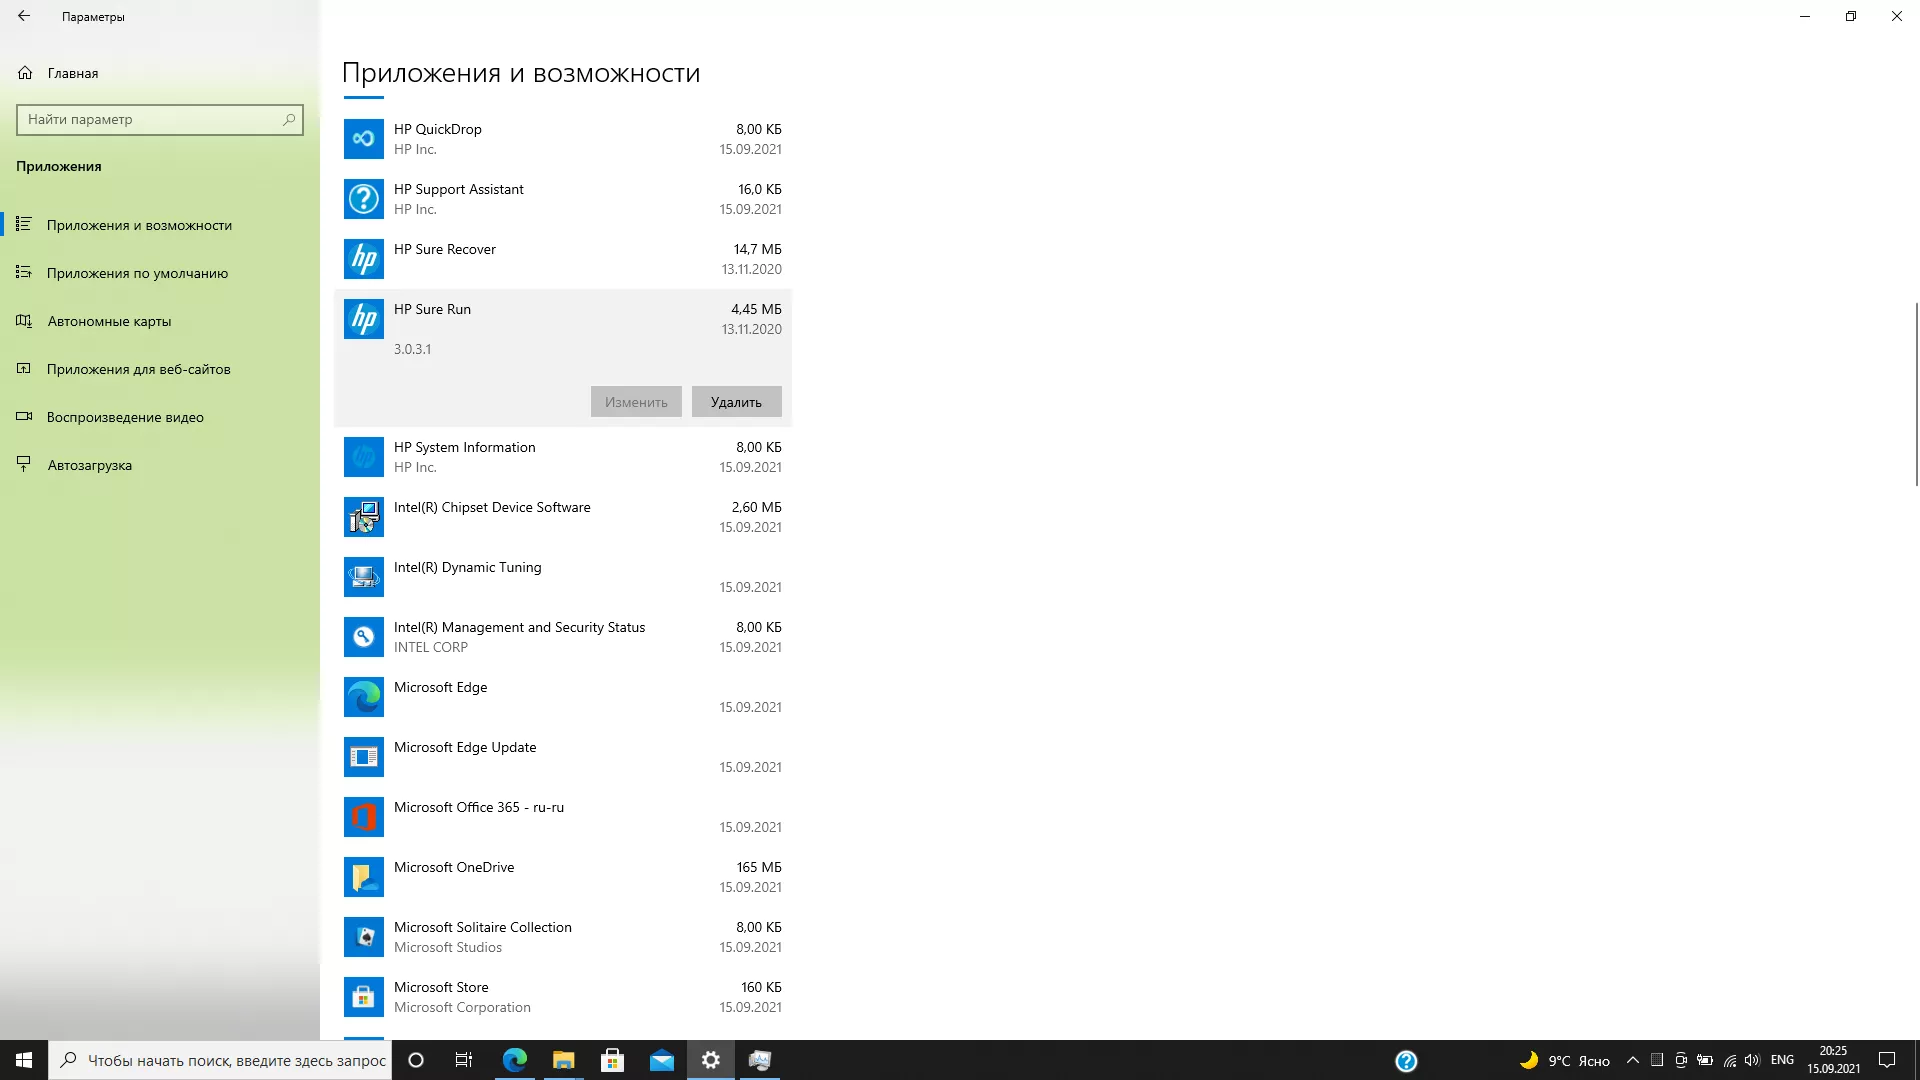The width and height of the screenshot is (1920, 1080).
Task: Click the battery tray icon
Action: [x=1705, y=1060]
